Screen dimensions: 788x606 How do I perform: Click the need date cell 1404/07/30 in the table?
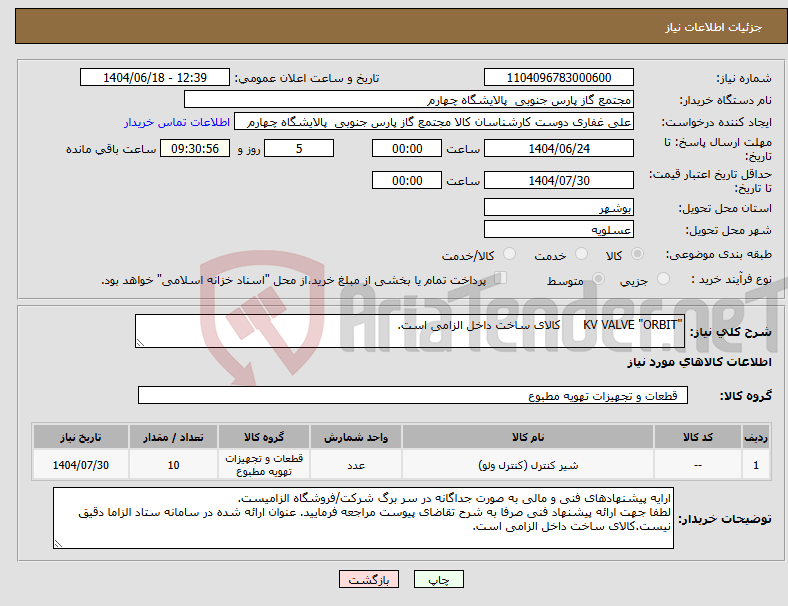click(x=81, y=465)
